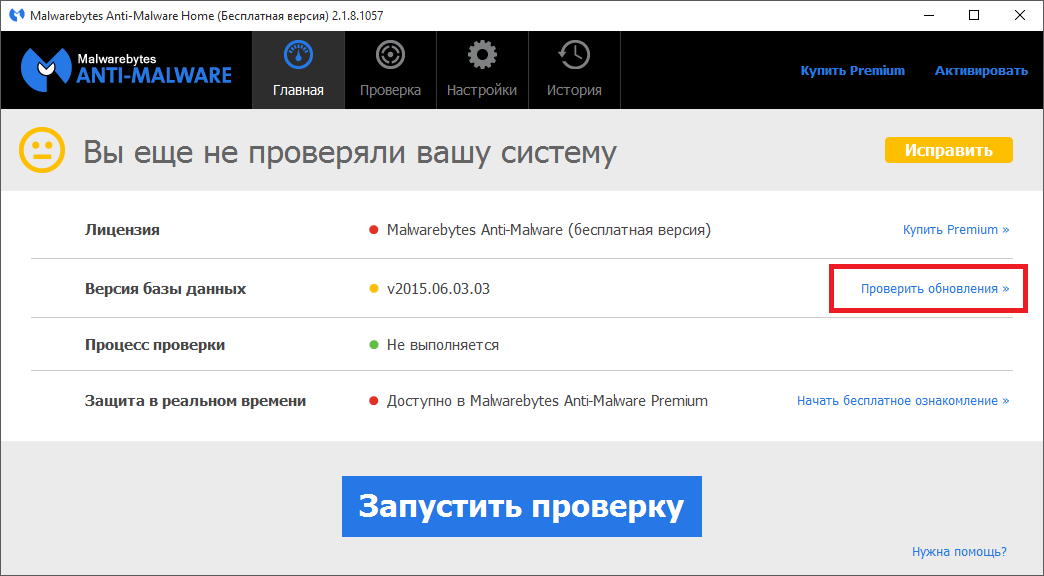Screen dimensions: 1044x576
Task: Switch to the Проверка scan tab
Action: pyautogui.click(x=390, y=70)
